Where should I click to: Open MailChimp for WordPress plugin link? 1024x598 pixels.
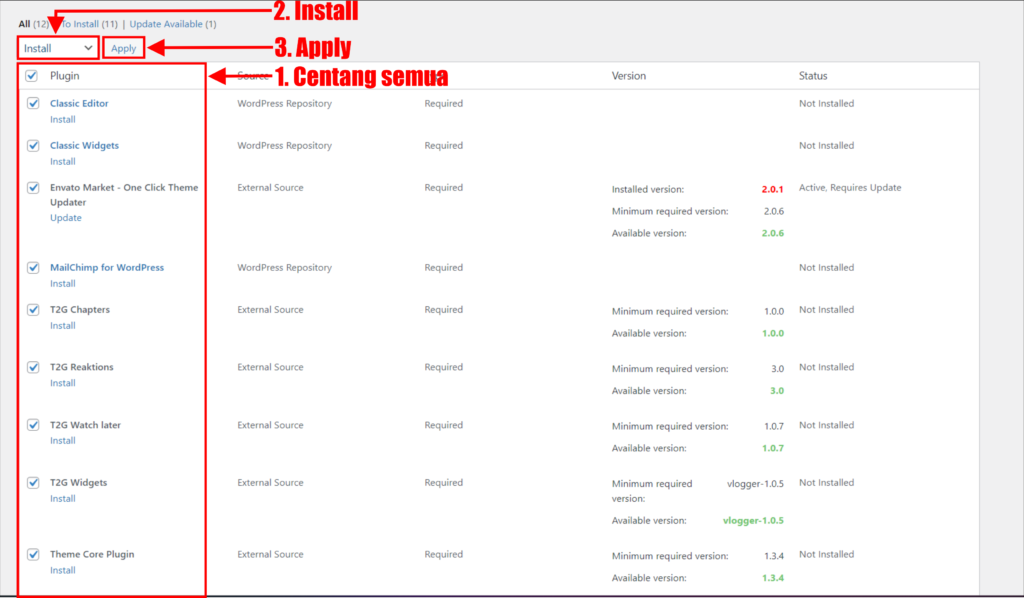tap(106, 267)
